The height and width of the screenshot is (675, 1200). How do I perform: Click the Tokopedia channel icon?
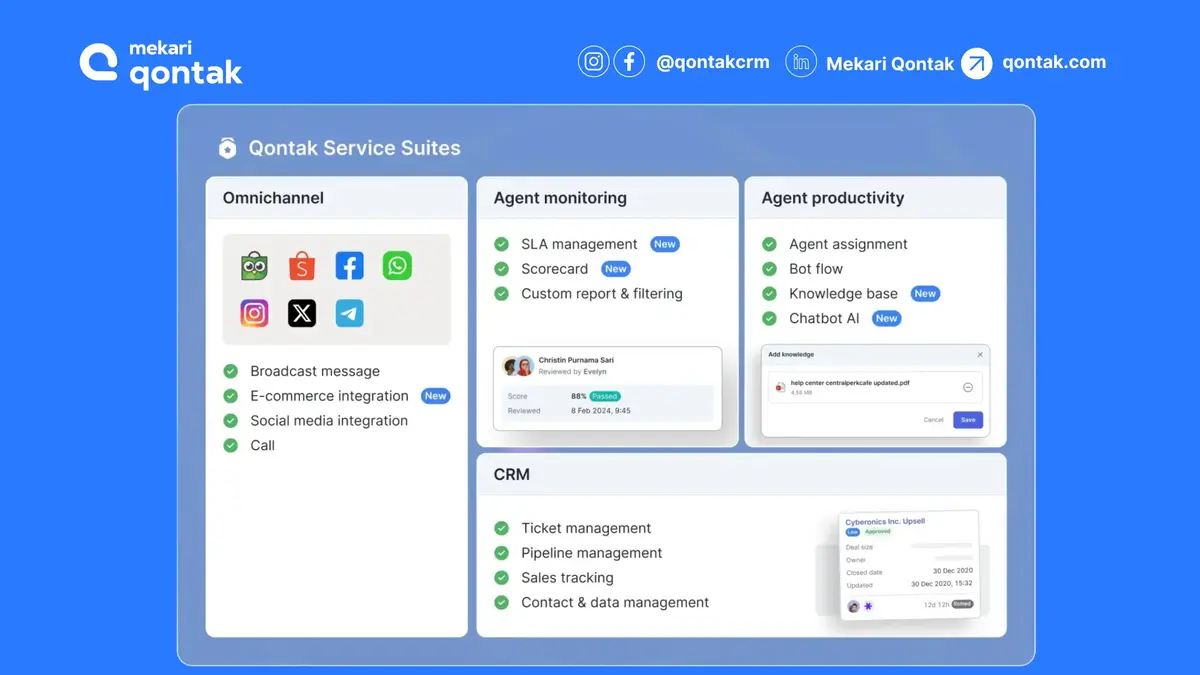point(254,266)
